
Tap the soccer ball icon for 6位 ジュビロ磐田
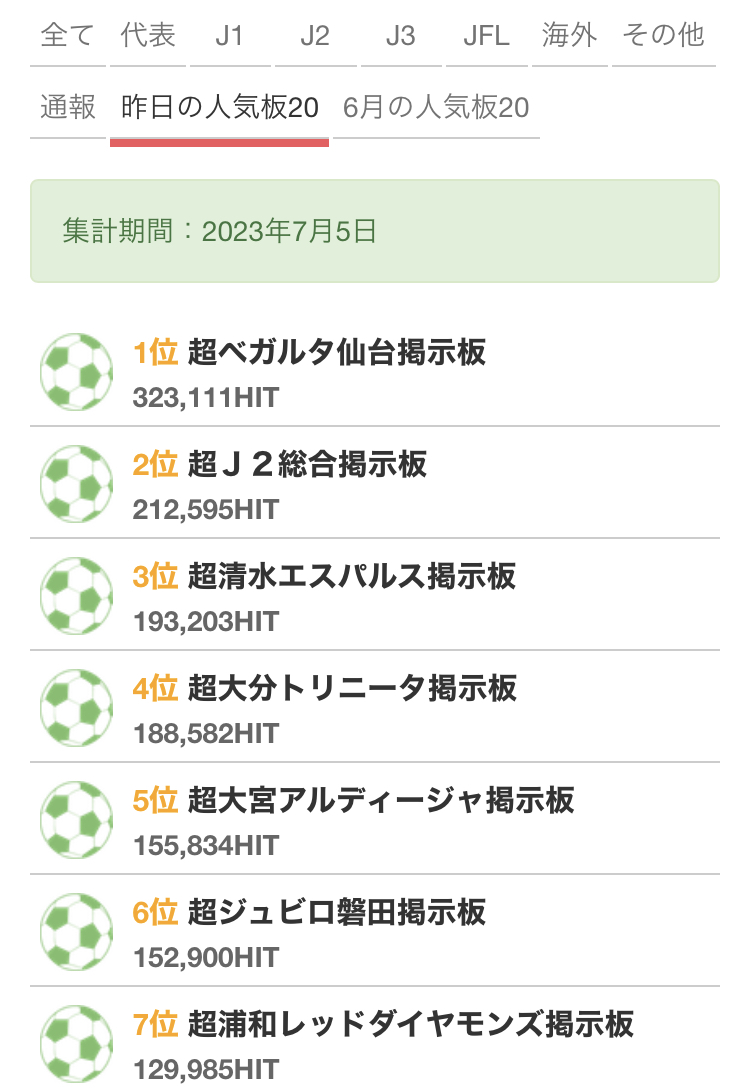pyautogui.click(x=76, y=932)
